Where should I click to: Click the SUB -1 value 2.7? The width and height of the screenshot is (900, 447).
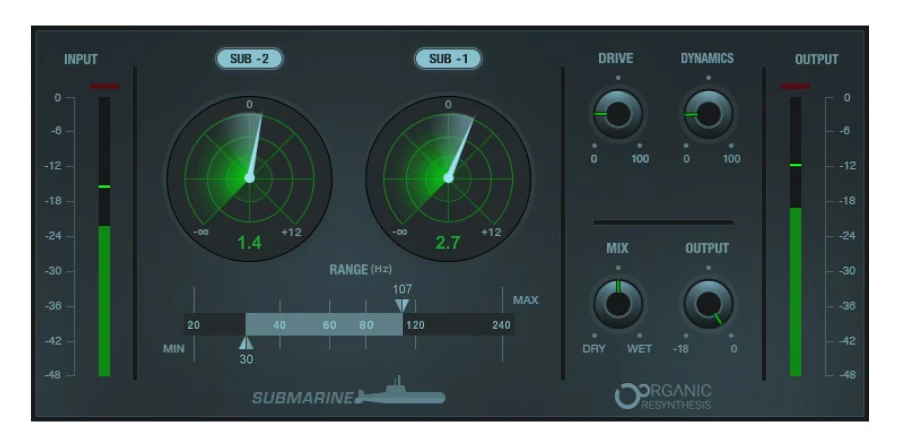click(x=447, y=243)
